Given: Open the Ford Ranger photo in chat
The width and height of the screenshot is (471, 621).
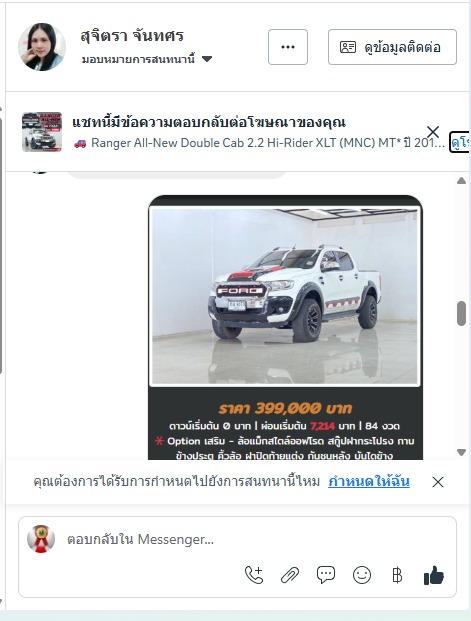Looking at the screenshot, I should (285, 295).
